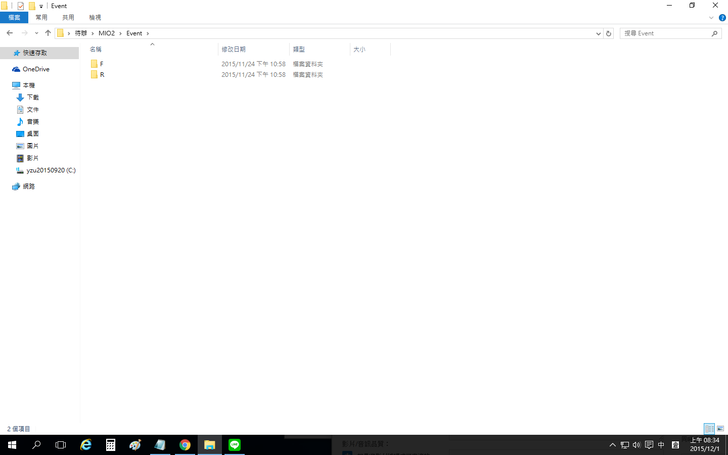Open Action Center notifications icon
This screenshot has height=455, width=728.
(649, 445)
